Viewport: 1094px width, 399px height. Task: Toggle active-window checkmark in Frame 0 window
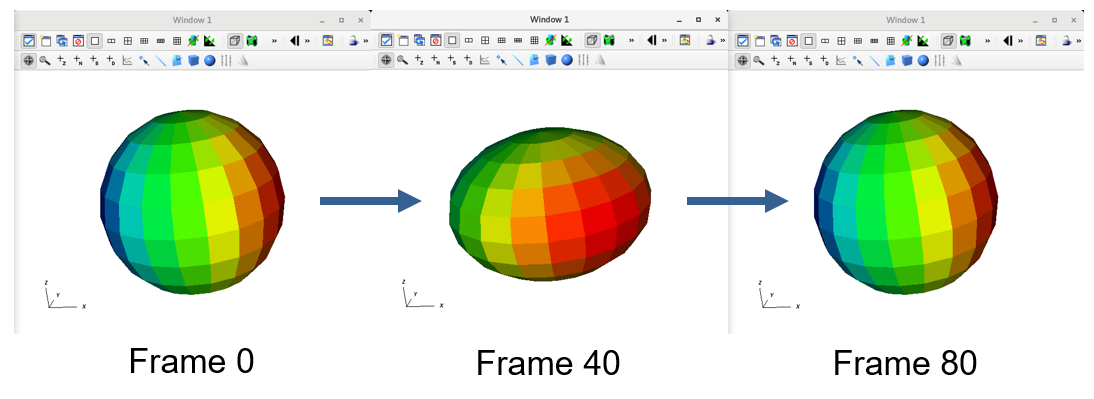click(29, 41)
